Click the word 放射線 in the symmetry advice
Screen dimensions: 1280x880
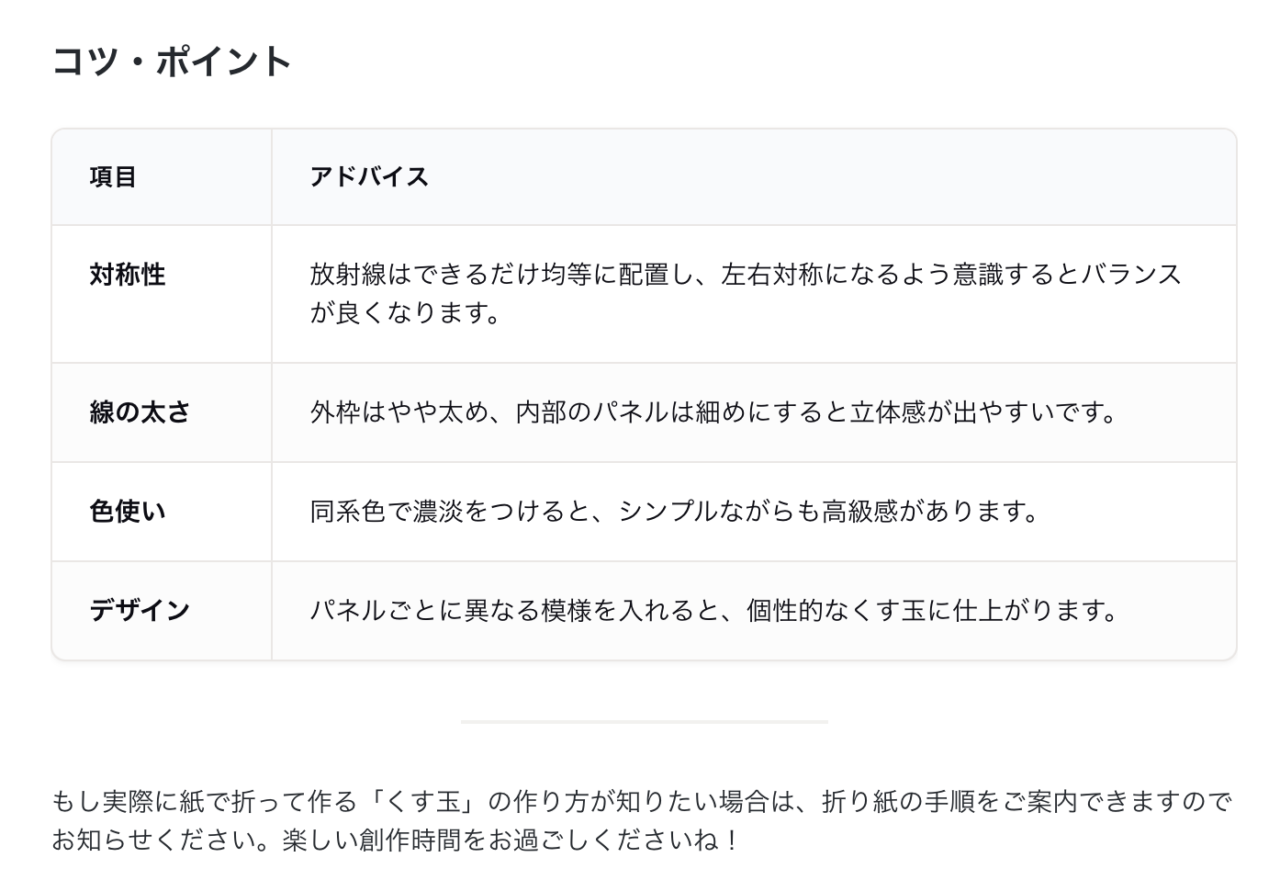tap(348, 275)
